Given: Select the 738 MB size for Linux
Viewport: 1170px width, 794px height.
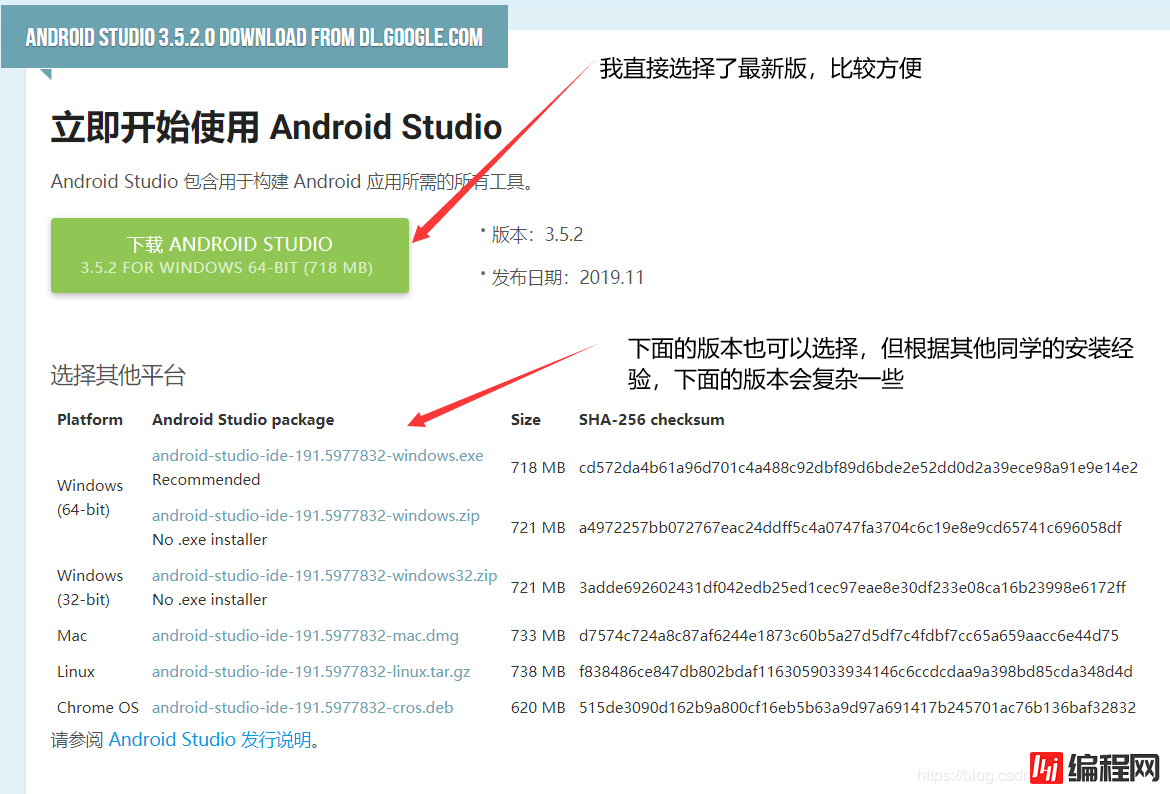Looking at the screenshot, I should tap(538, 672).
